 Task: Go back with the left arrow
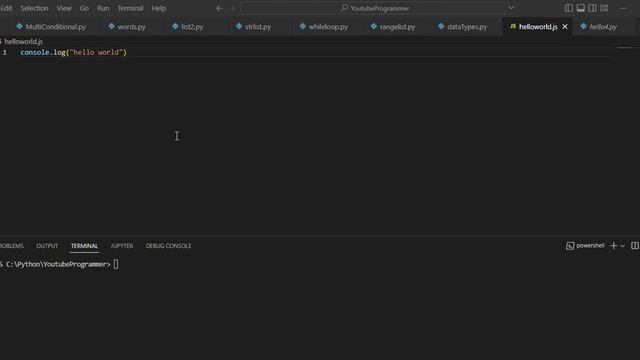[220, 8]
